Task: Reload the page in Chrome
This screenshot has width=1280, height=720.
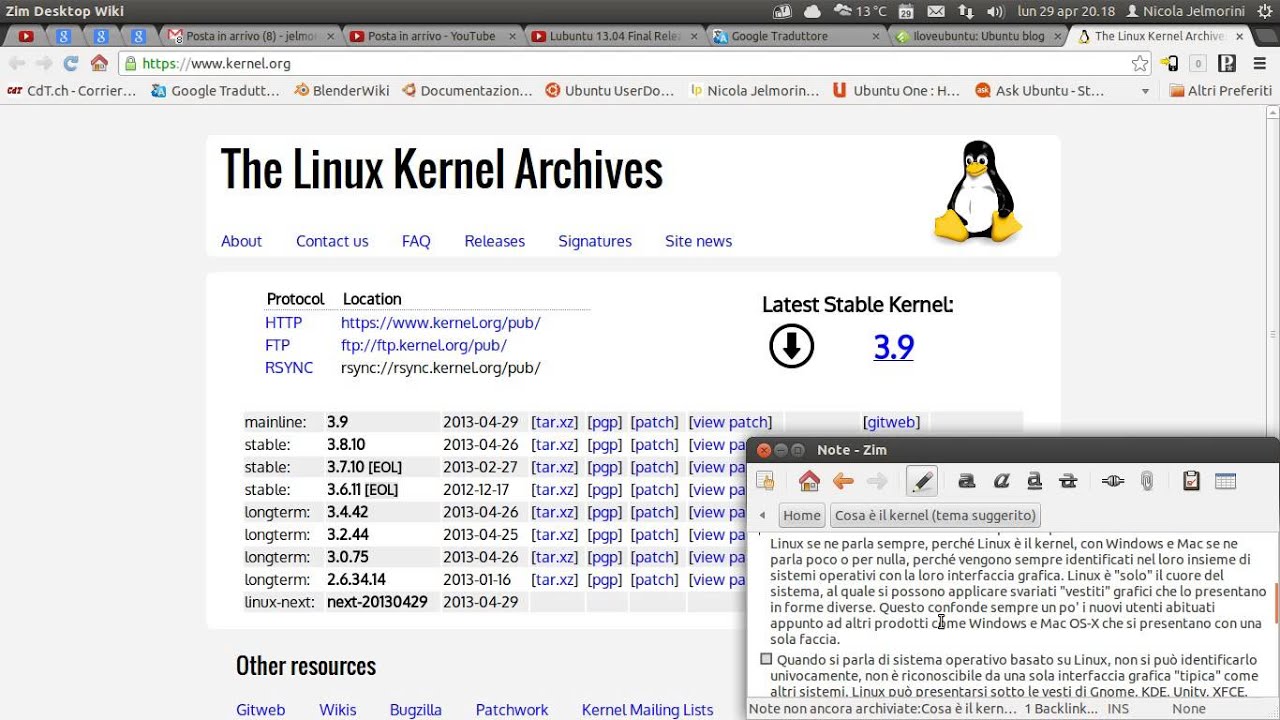Action: pos(71,63)
